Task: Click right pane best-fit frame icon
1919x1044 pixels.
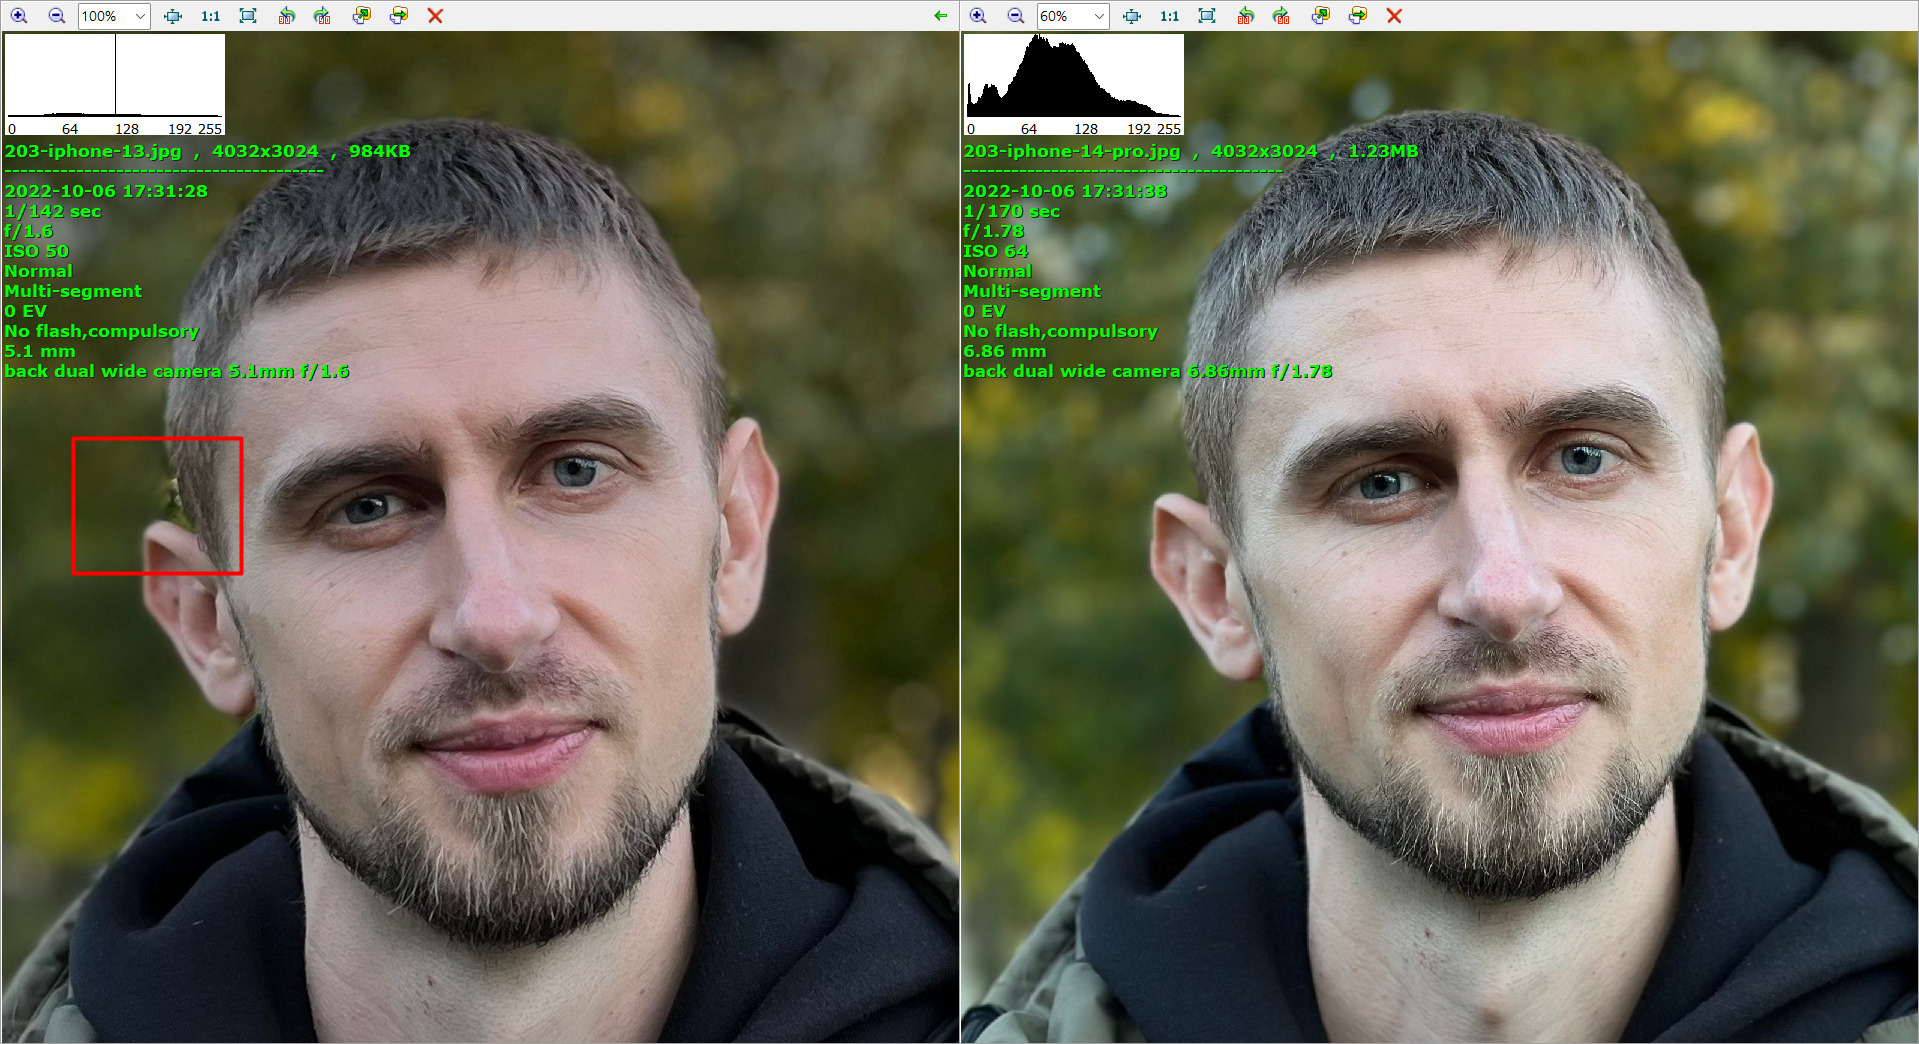Action: 1207,16
